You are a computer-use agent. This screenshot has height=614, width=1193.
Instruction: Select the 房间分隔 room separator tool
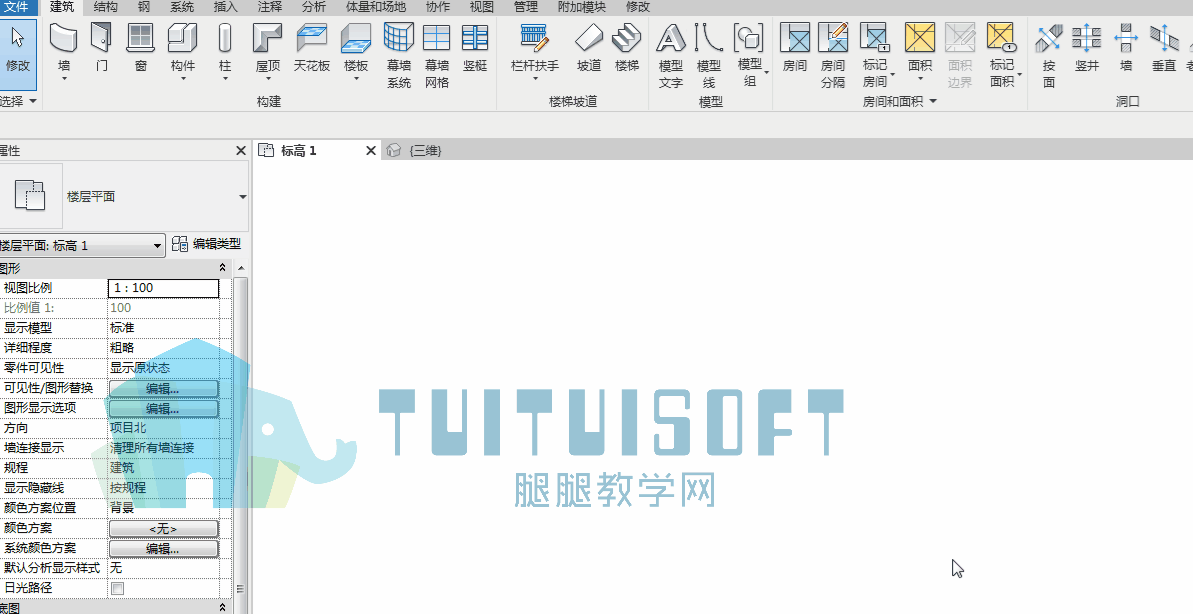point(833,55)
